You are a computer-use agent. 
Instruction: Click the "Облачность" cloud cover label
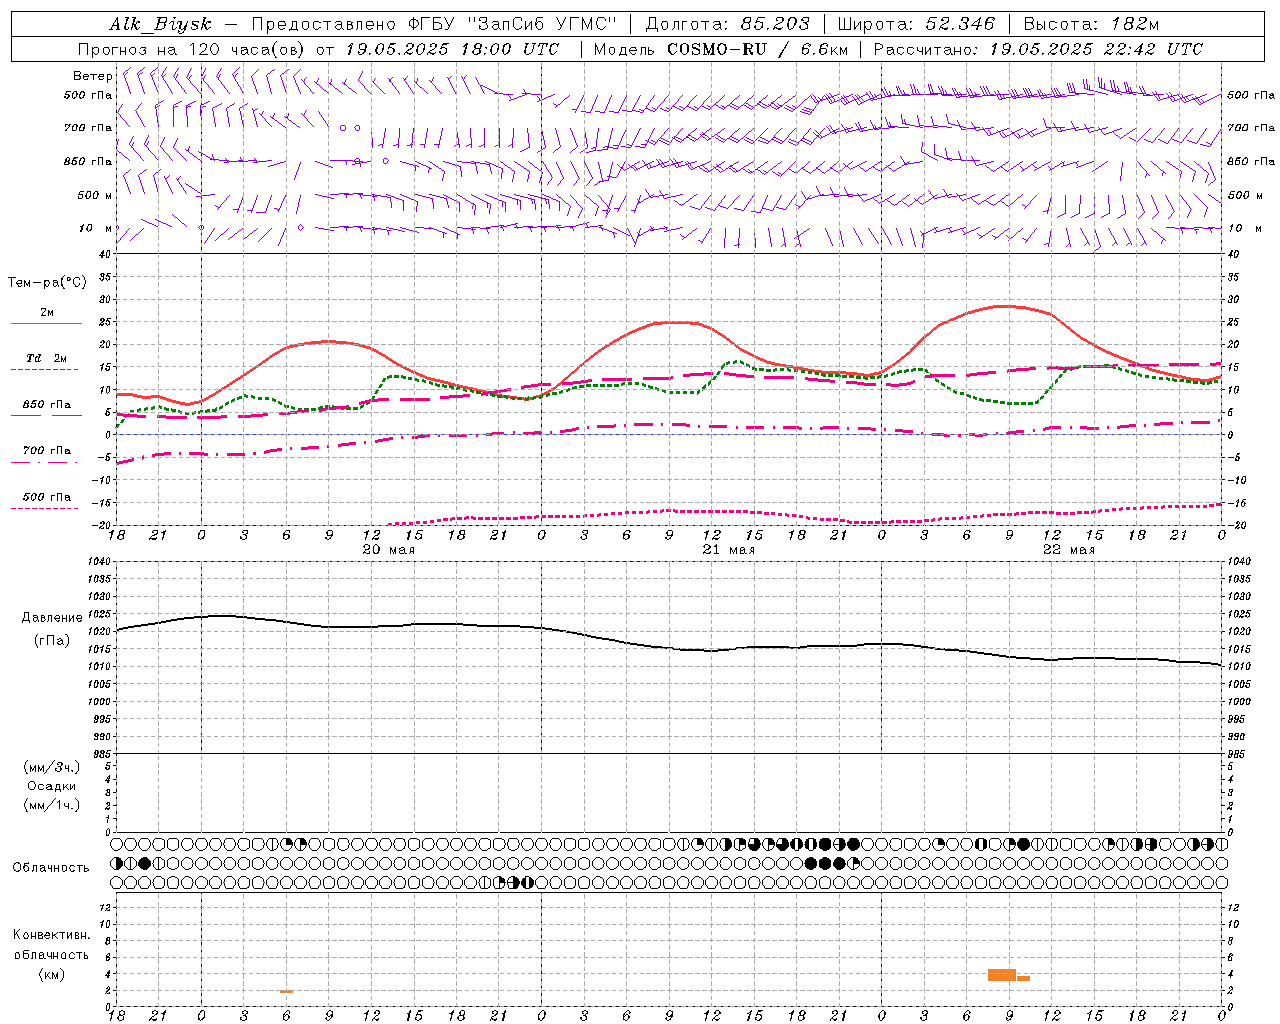click(51, 868)
